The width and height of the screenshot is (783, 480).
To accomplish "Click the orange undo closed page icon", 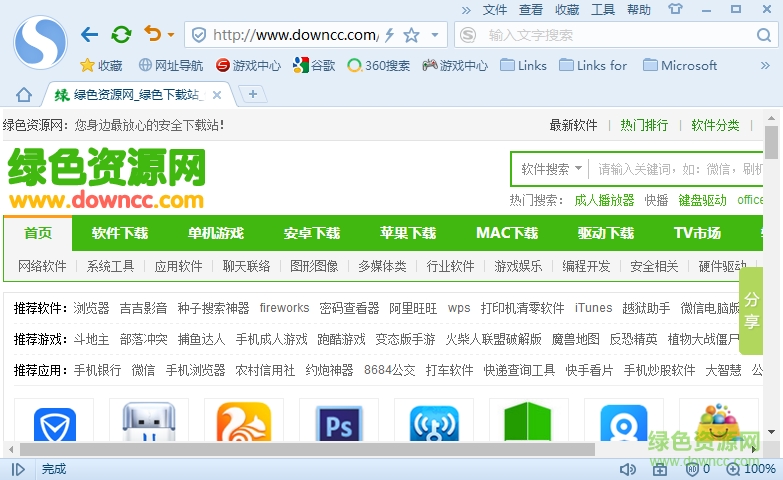I will (x=152, y=35).
